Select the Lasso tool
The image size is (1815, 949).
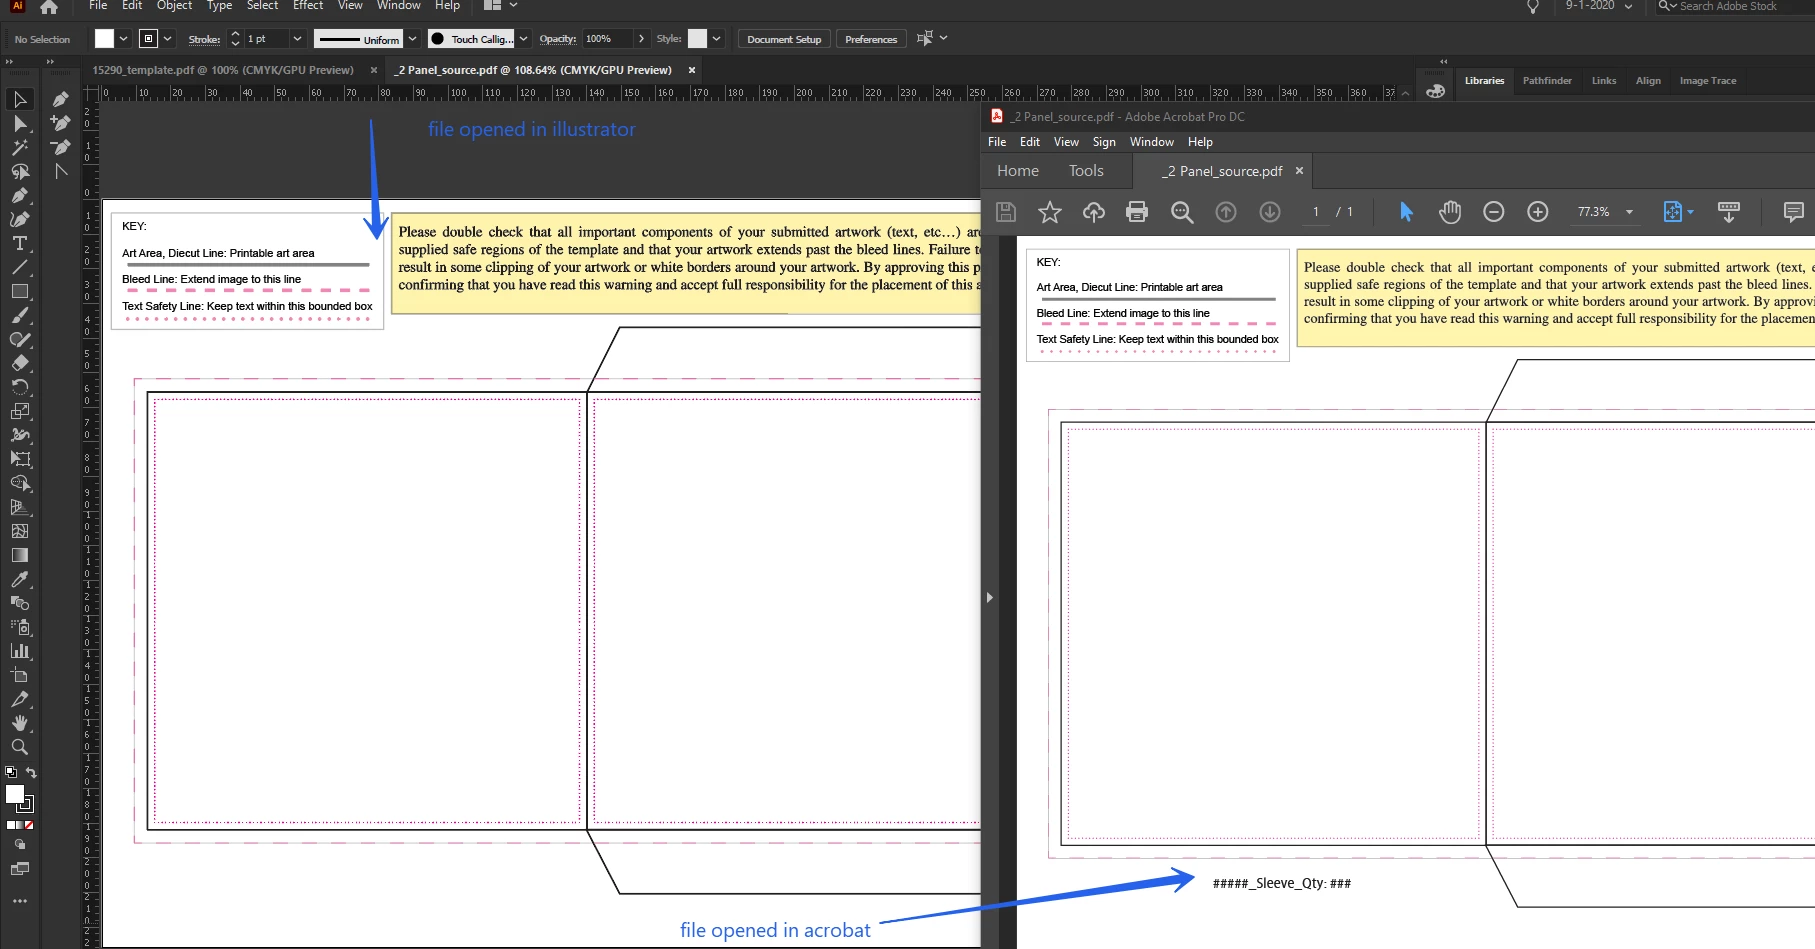(20, 171)
